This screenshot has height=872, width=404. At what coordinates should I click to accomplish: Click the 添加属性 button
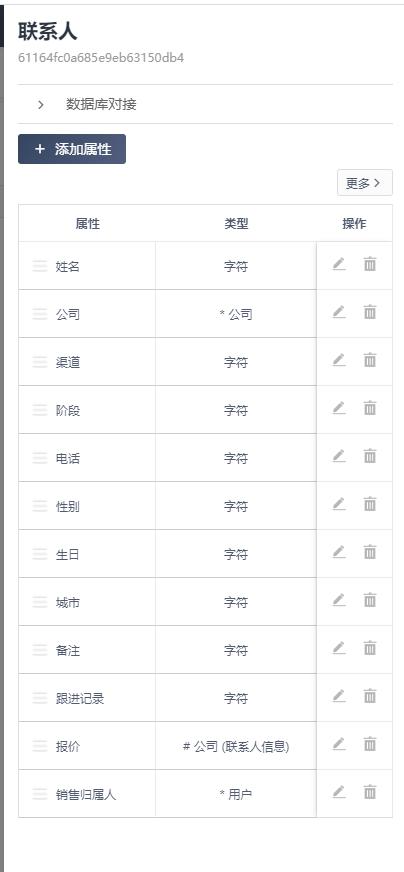[72, 149]
